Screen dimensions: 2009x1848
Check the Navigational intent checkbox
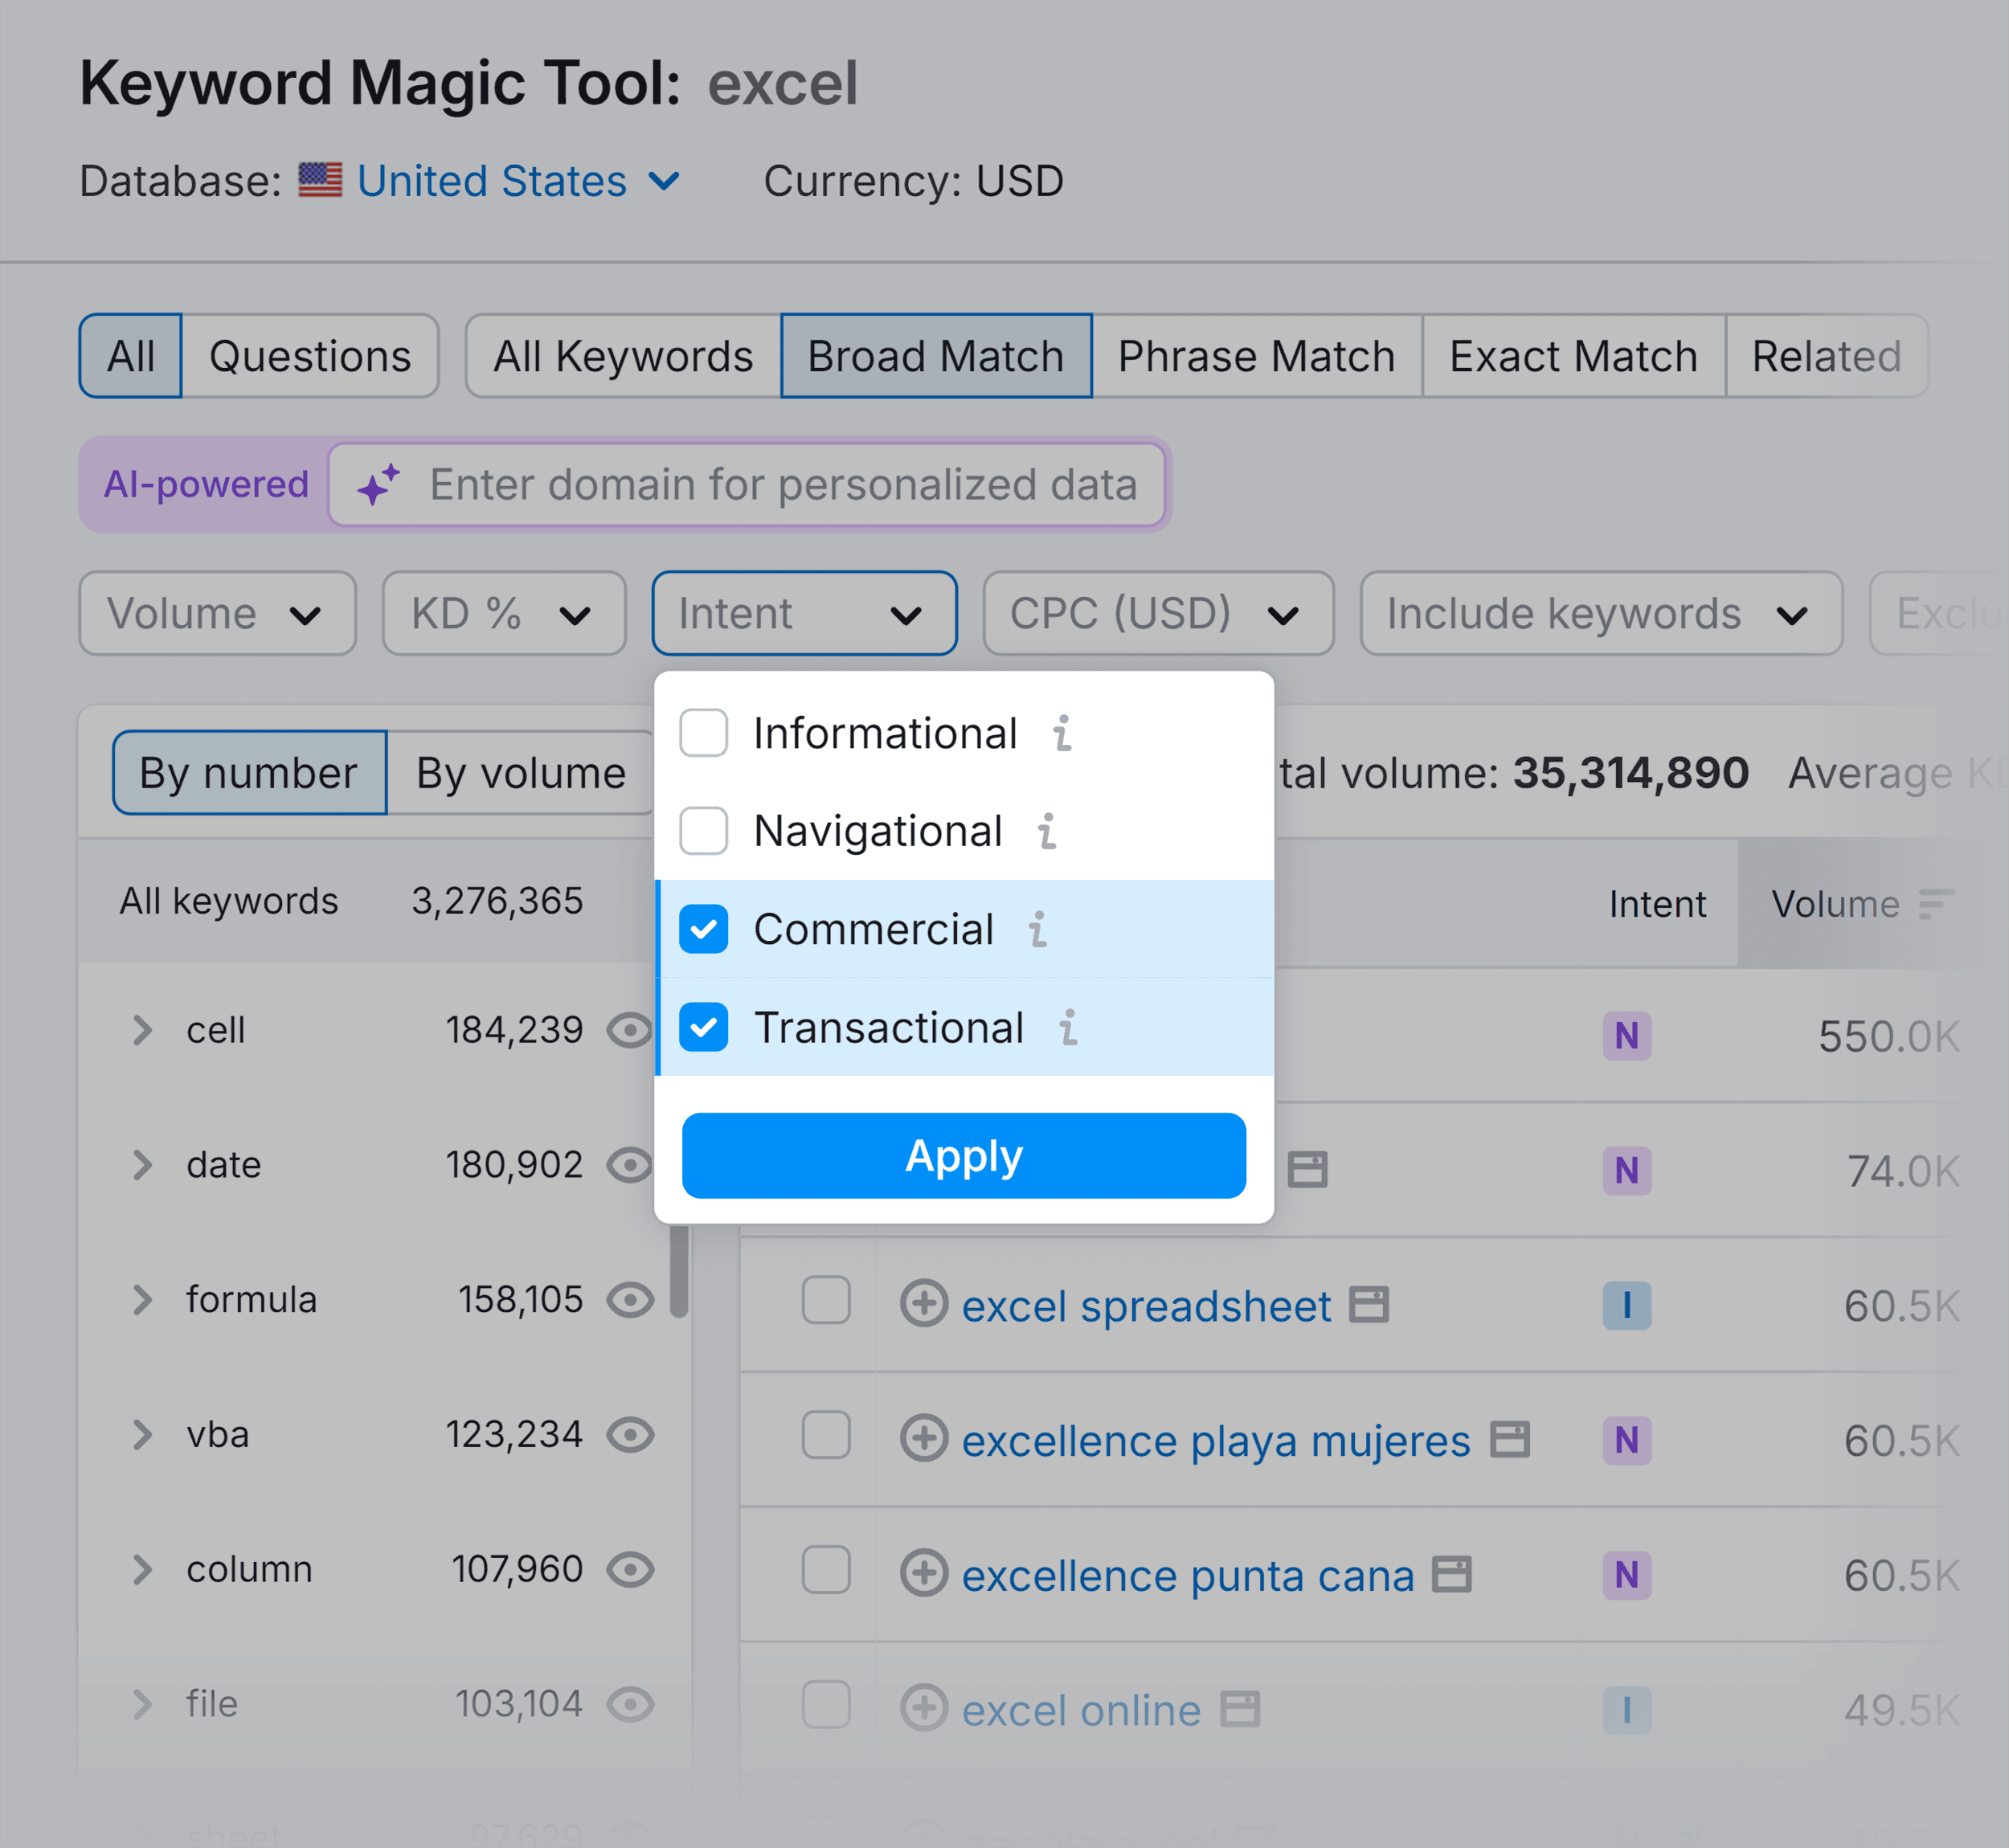[x=703, y=831]
